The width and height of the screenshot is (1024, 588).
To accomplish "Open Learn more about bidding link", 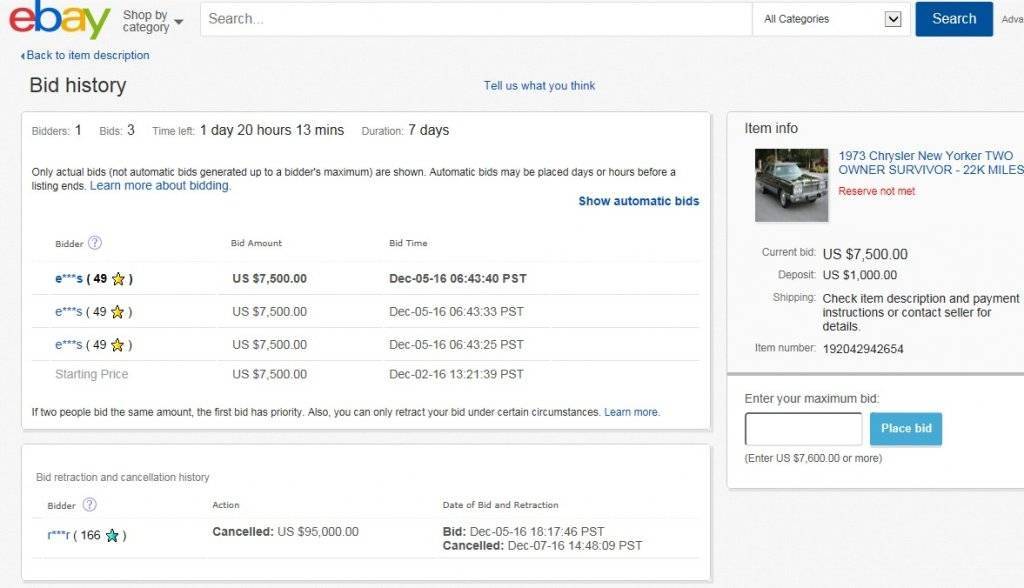I will (x=160, y=186).
